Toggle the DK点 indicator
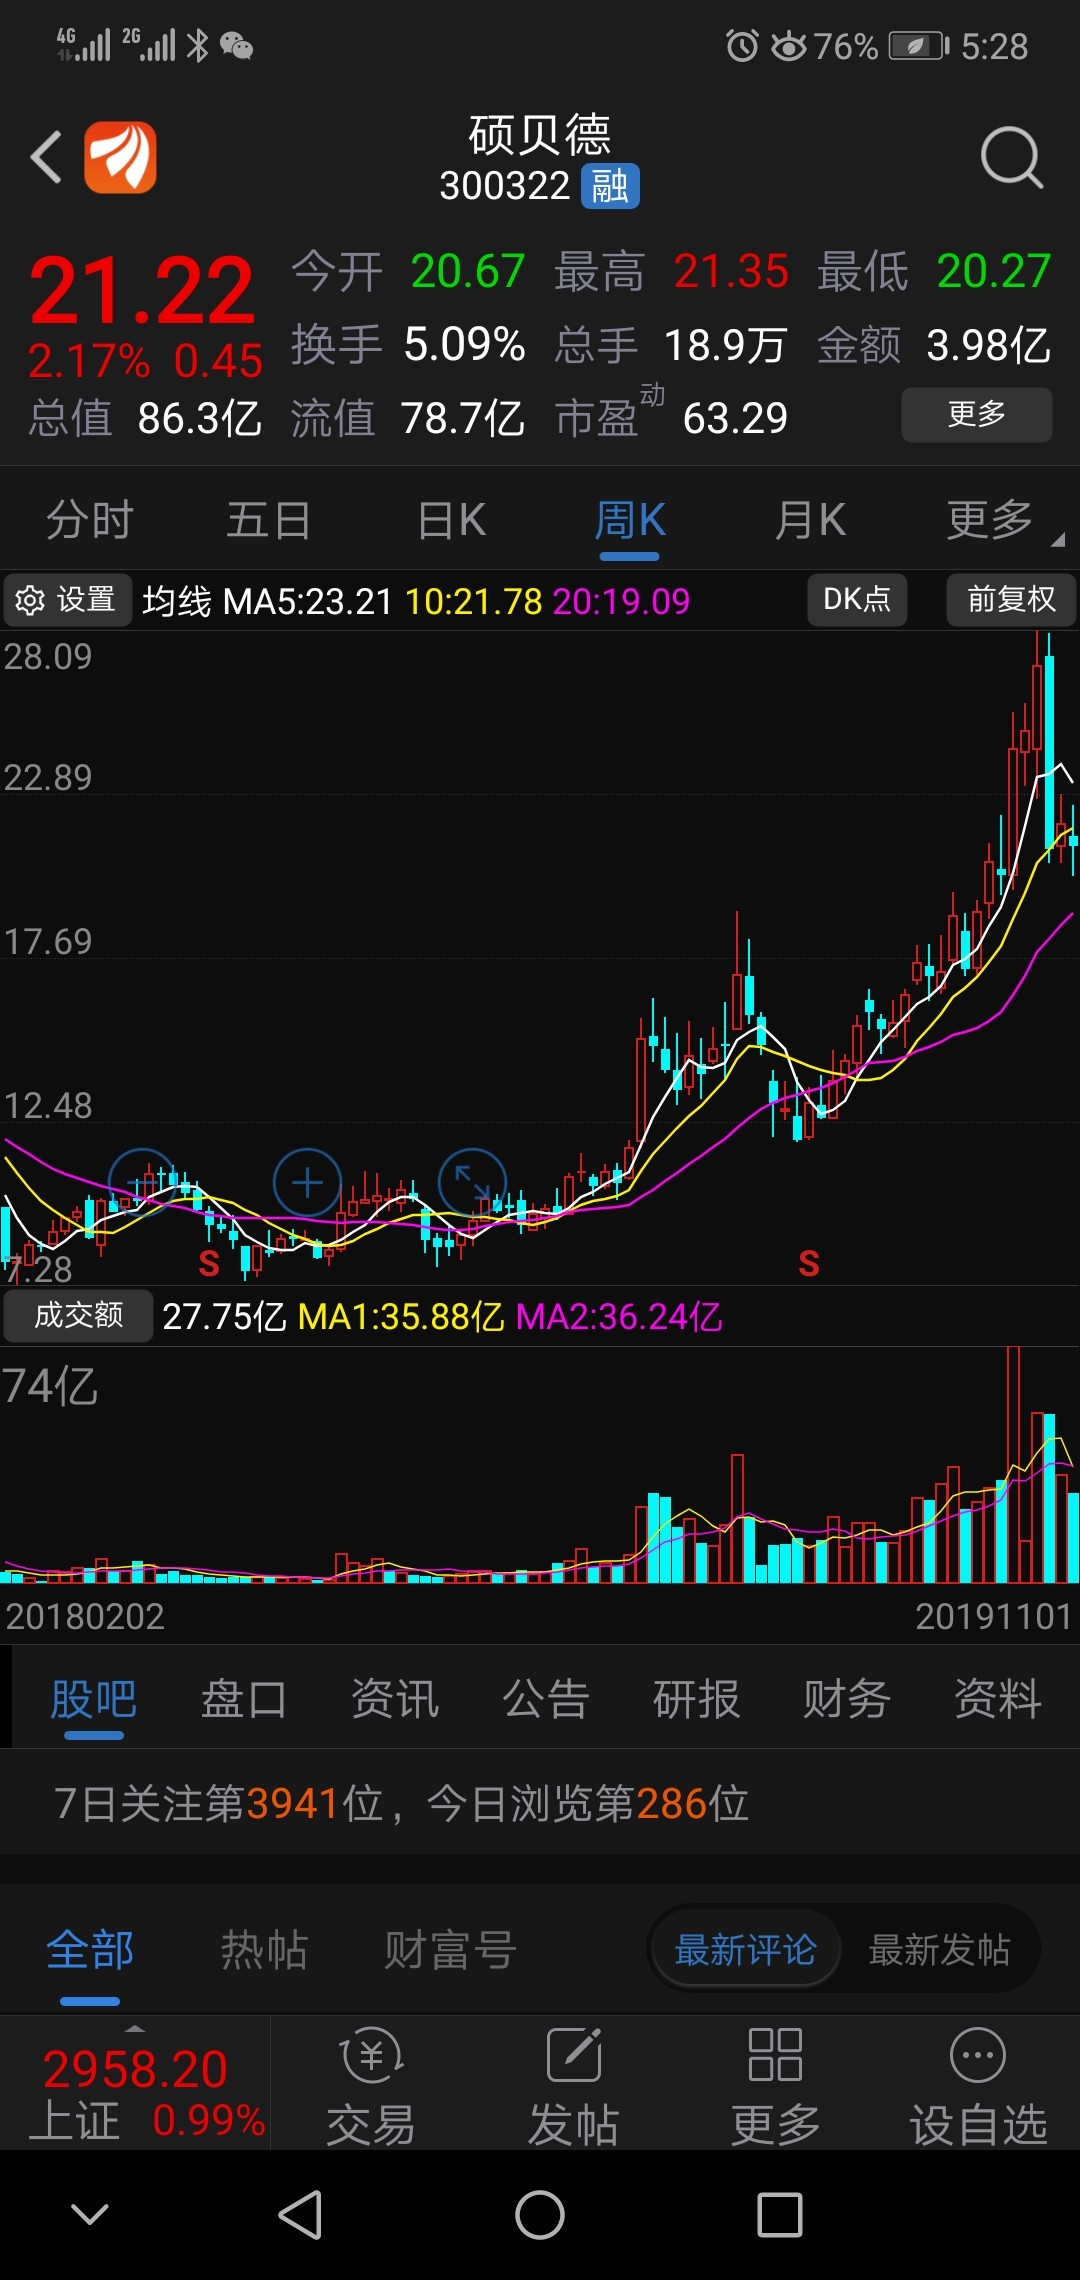 click(857, 600)
